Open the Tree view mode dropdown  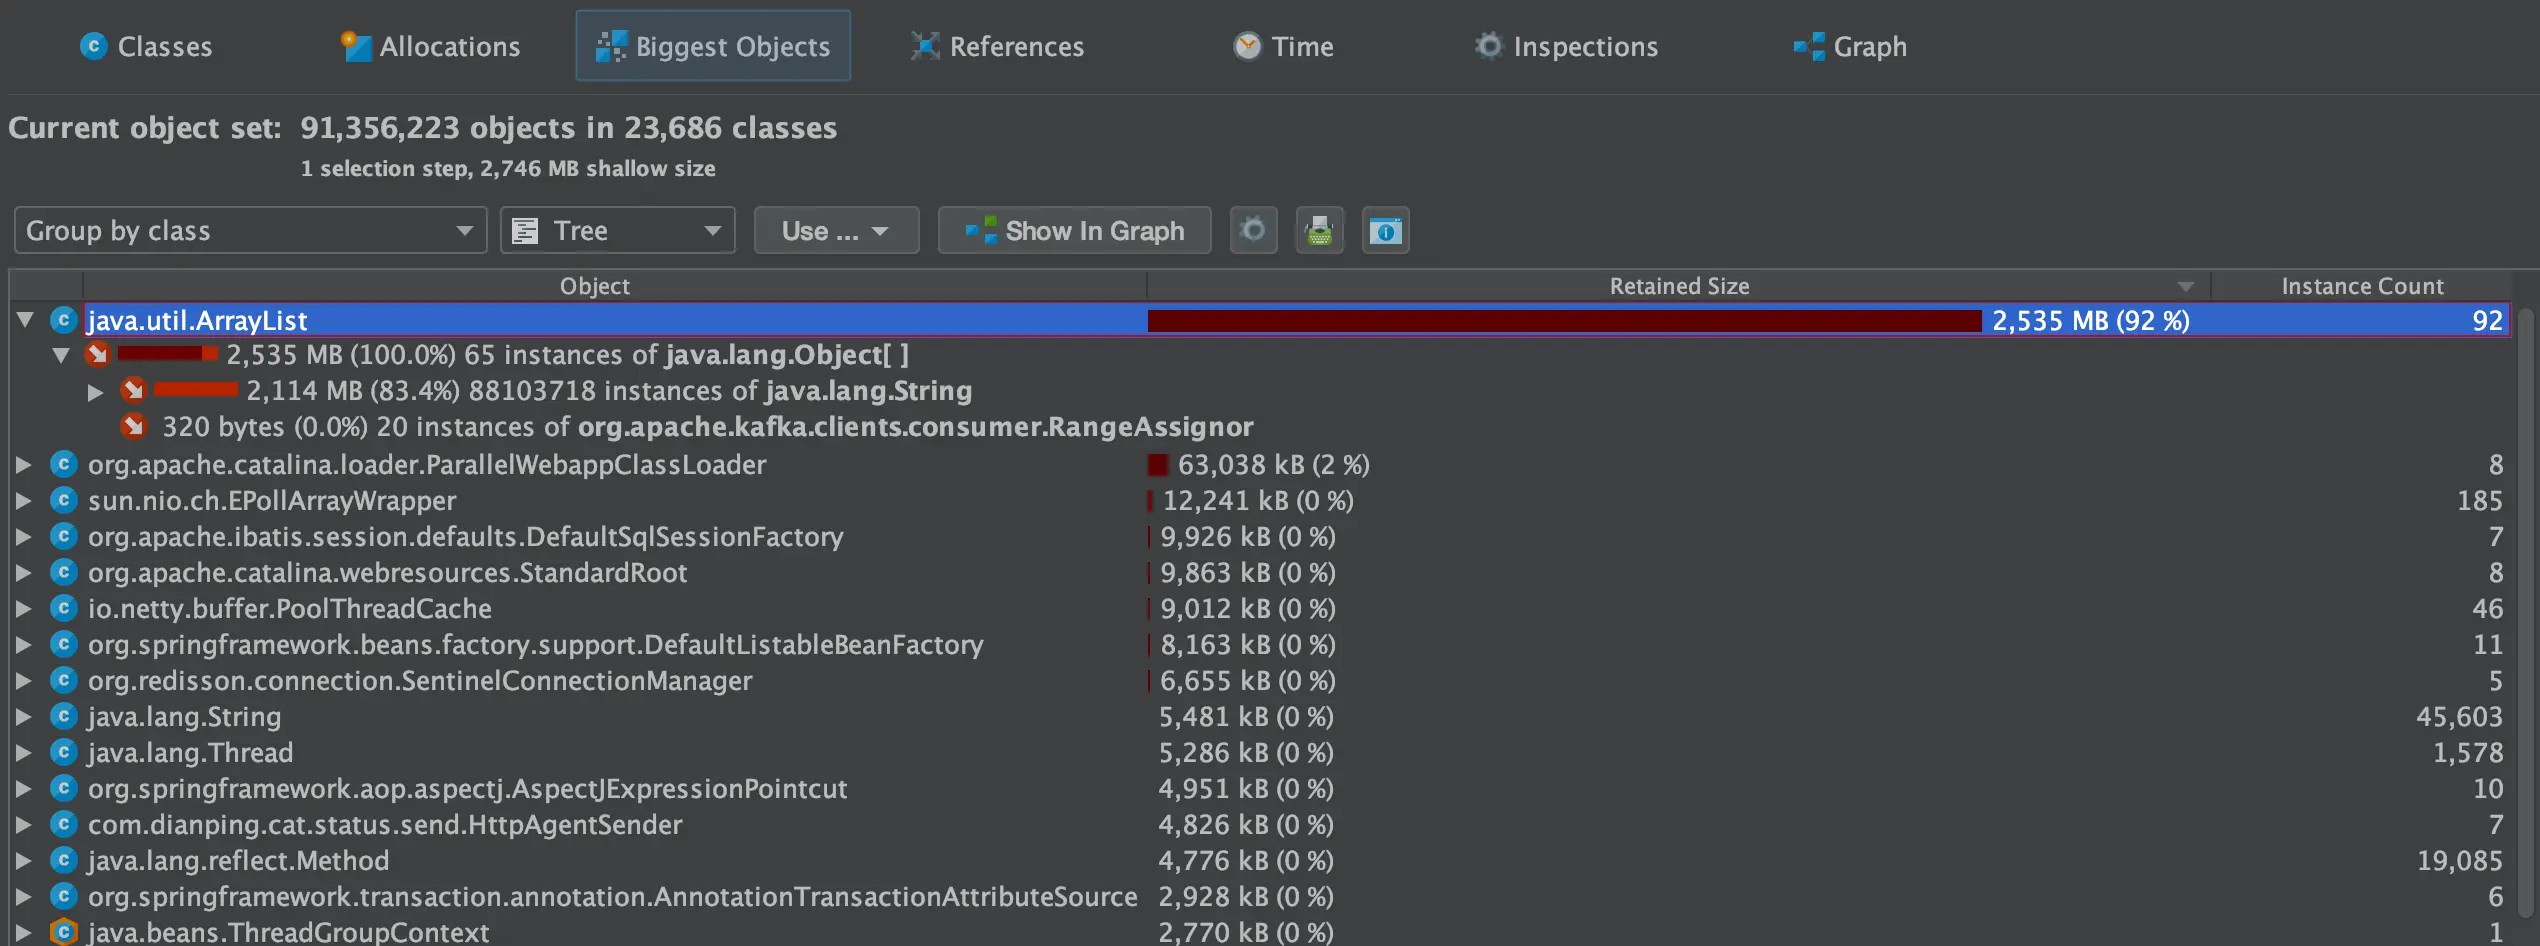click(x=617, y=230)
